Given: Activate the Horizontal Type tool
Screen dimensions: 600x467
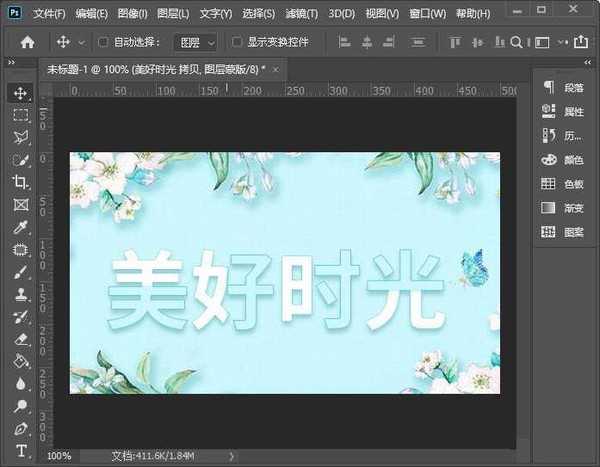Looking at the screenshot, I should pos(20,452).
